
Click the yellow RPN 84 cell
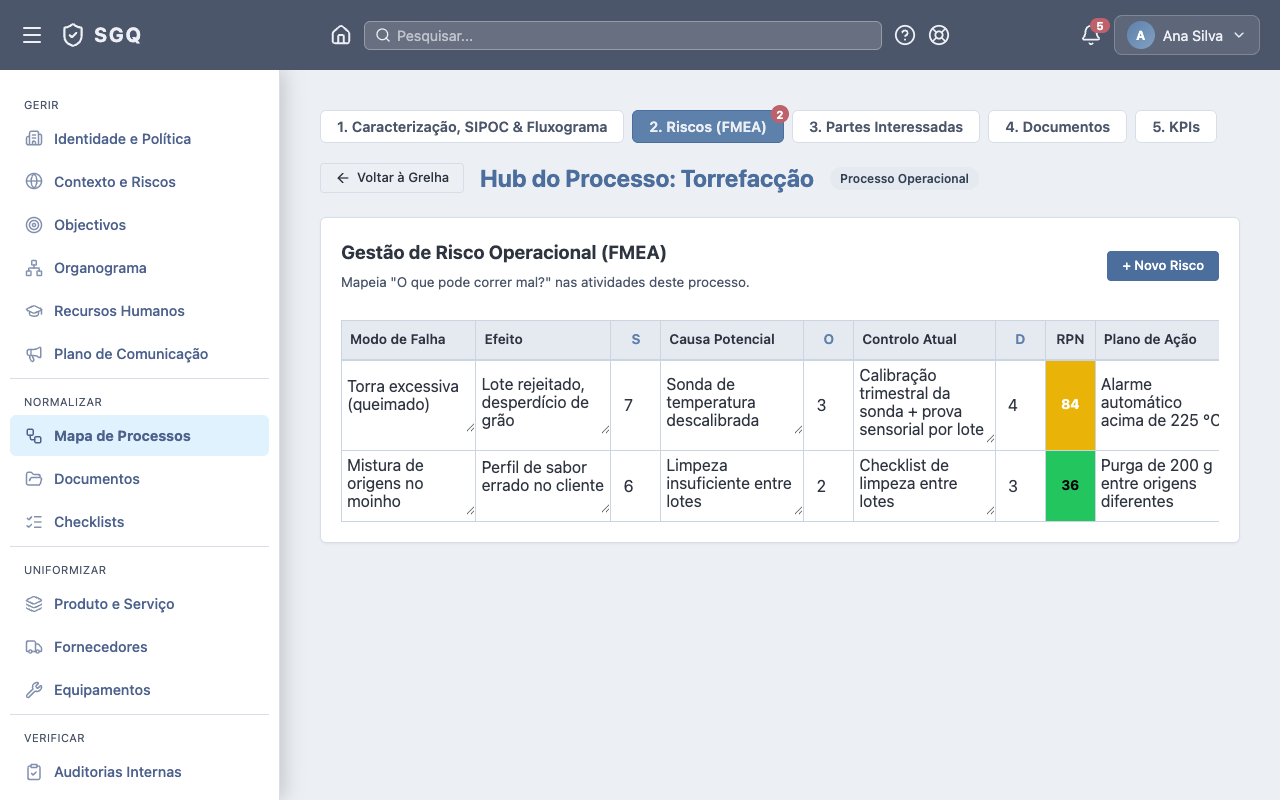tap(1070, 405)
